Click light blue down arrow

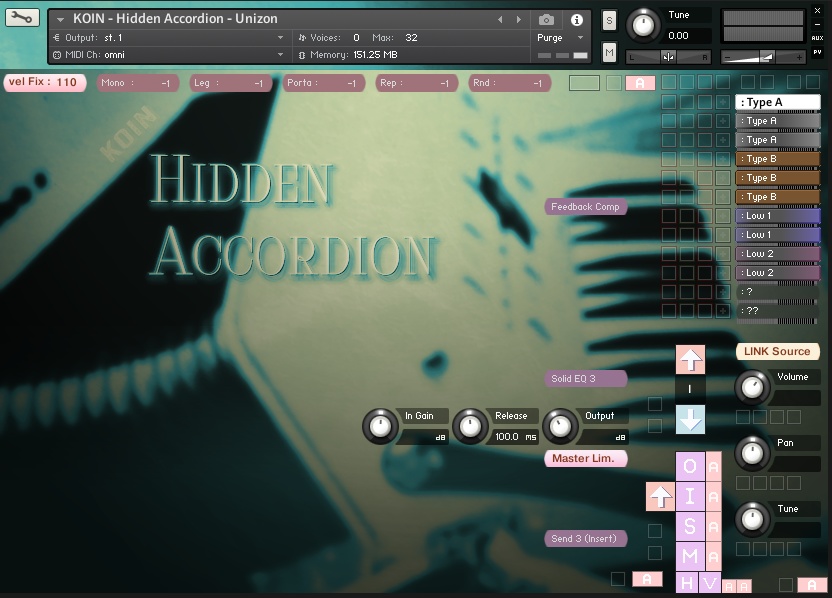click(x=690, y=419)
